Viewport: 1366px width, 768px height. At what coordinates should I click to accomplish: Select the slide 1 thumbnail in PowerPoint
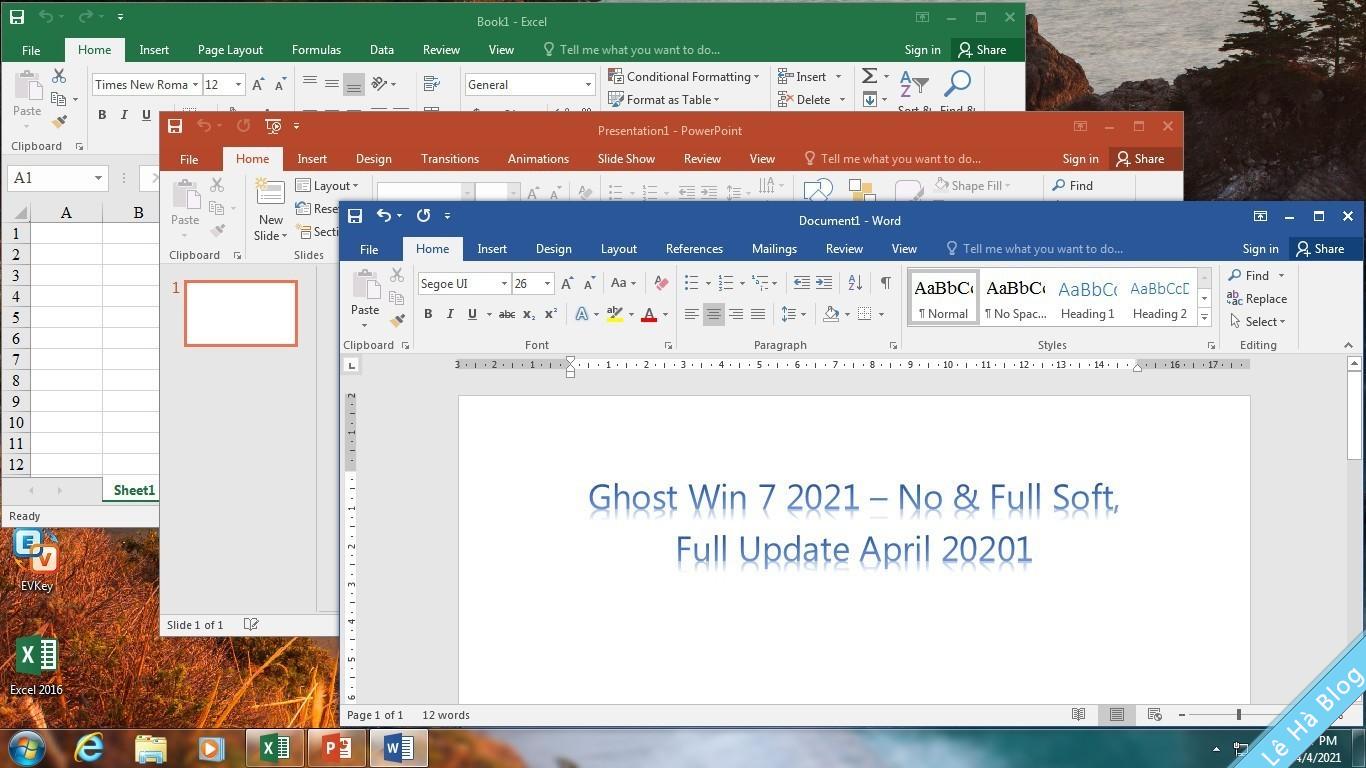[241, 314]
